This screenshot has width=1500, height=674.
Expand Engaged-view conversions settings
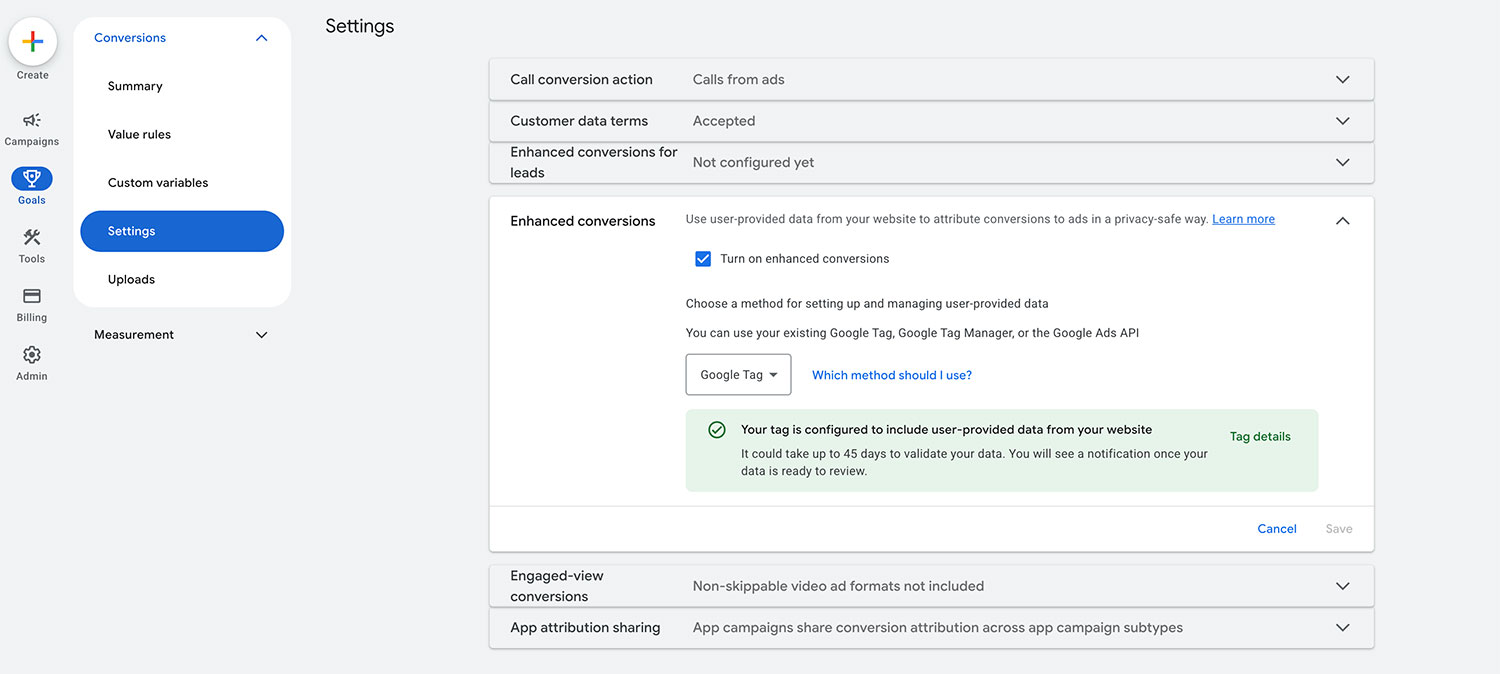coord(1343,585)
